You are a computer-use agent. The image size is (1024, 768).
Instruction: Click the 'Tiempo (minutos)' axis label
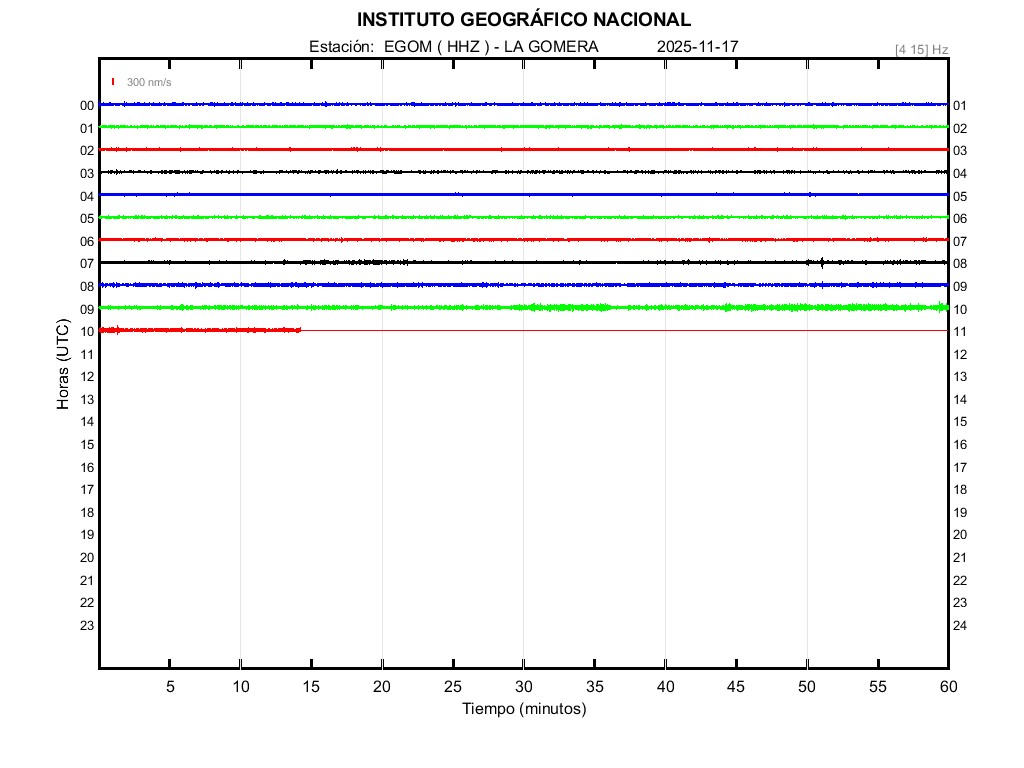point(523,709)
